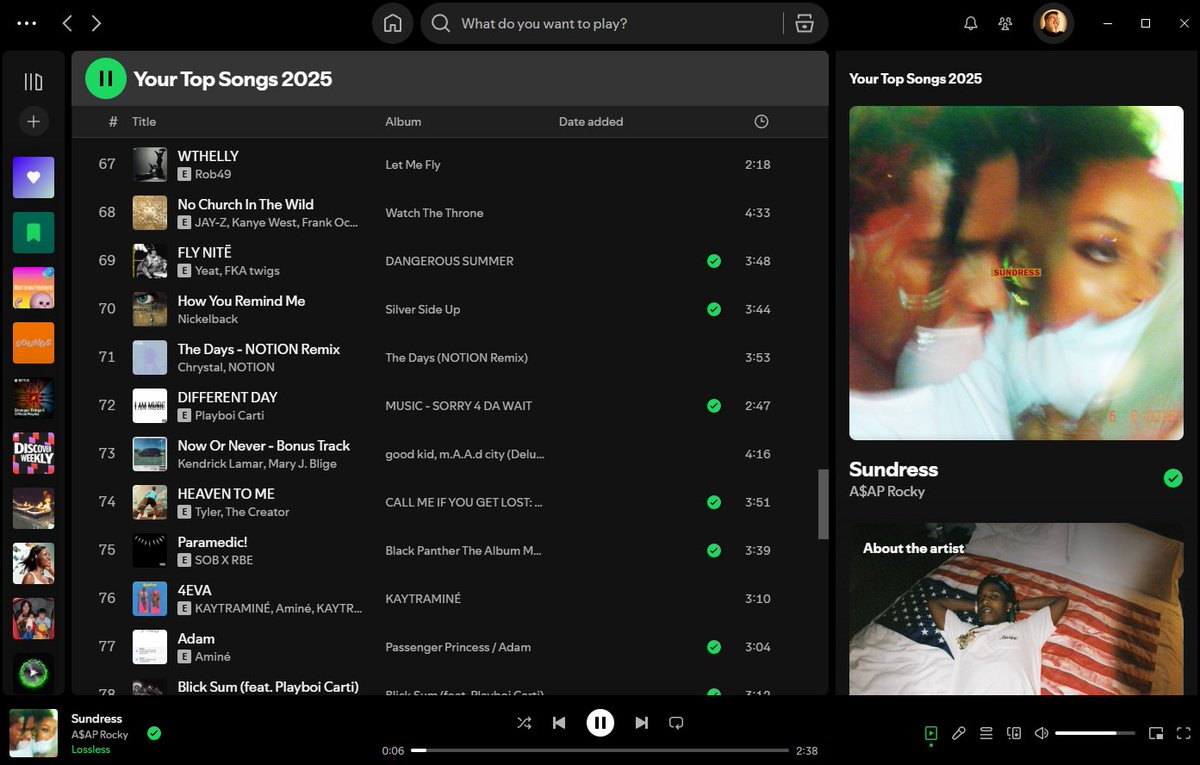Toggle saved checkmark beside Sundress in side panel

tap(1173, 479)
